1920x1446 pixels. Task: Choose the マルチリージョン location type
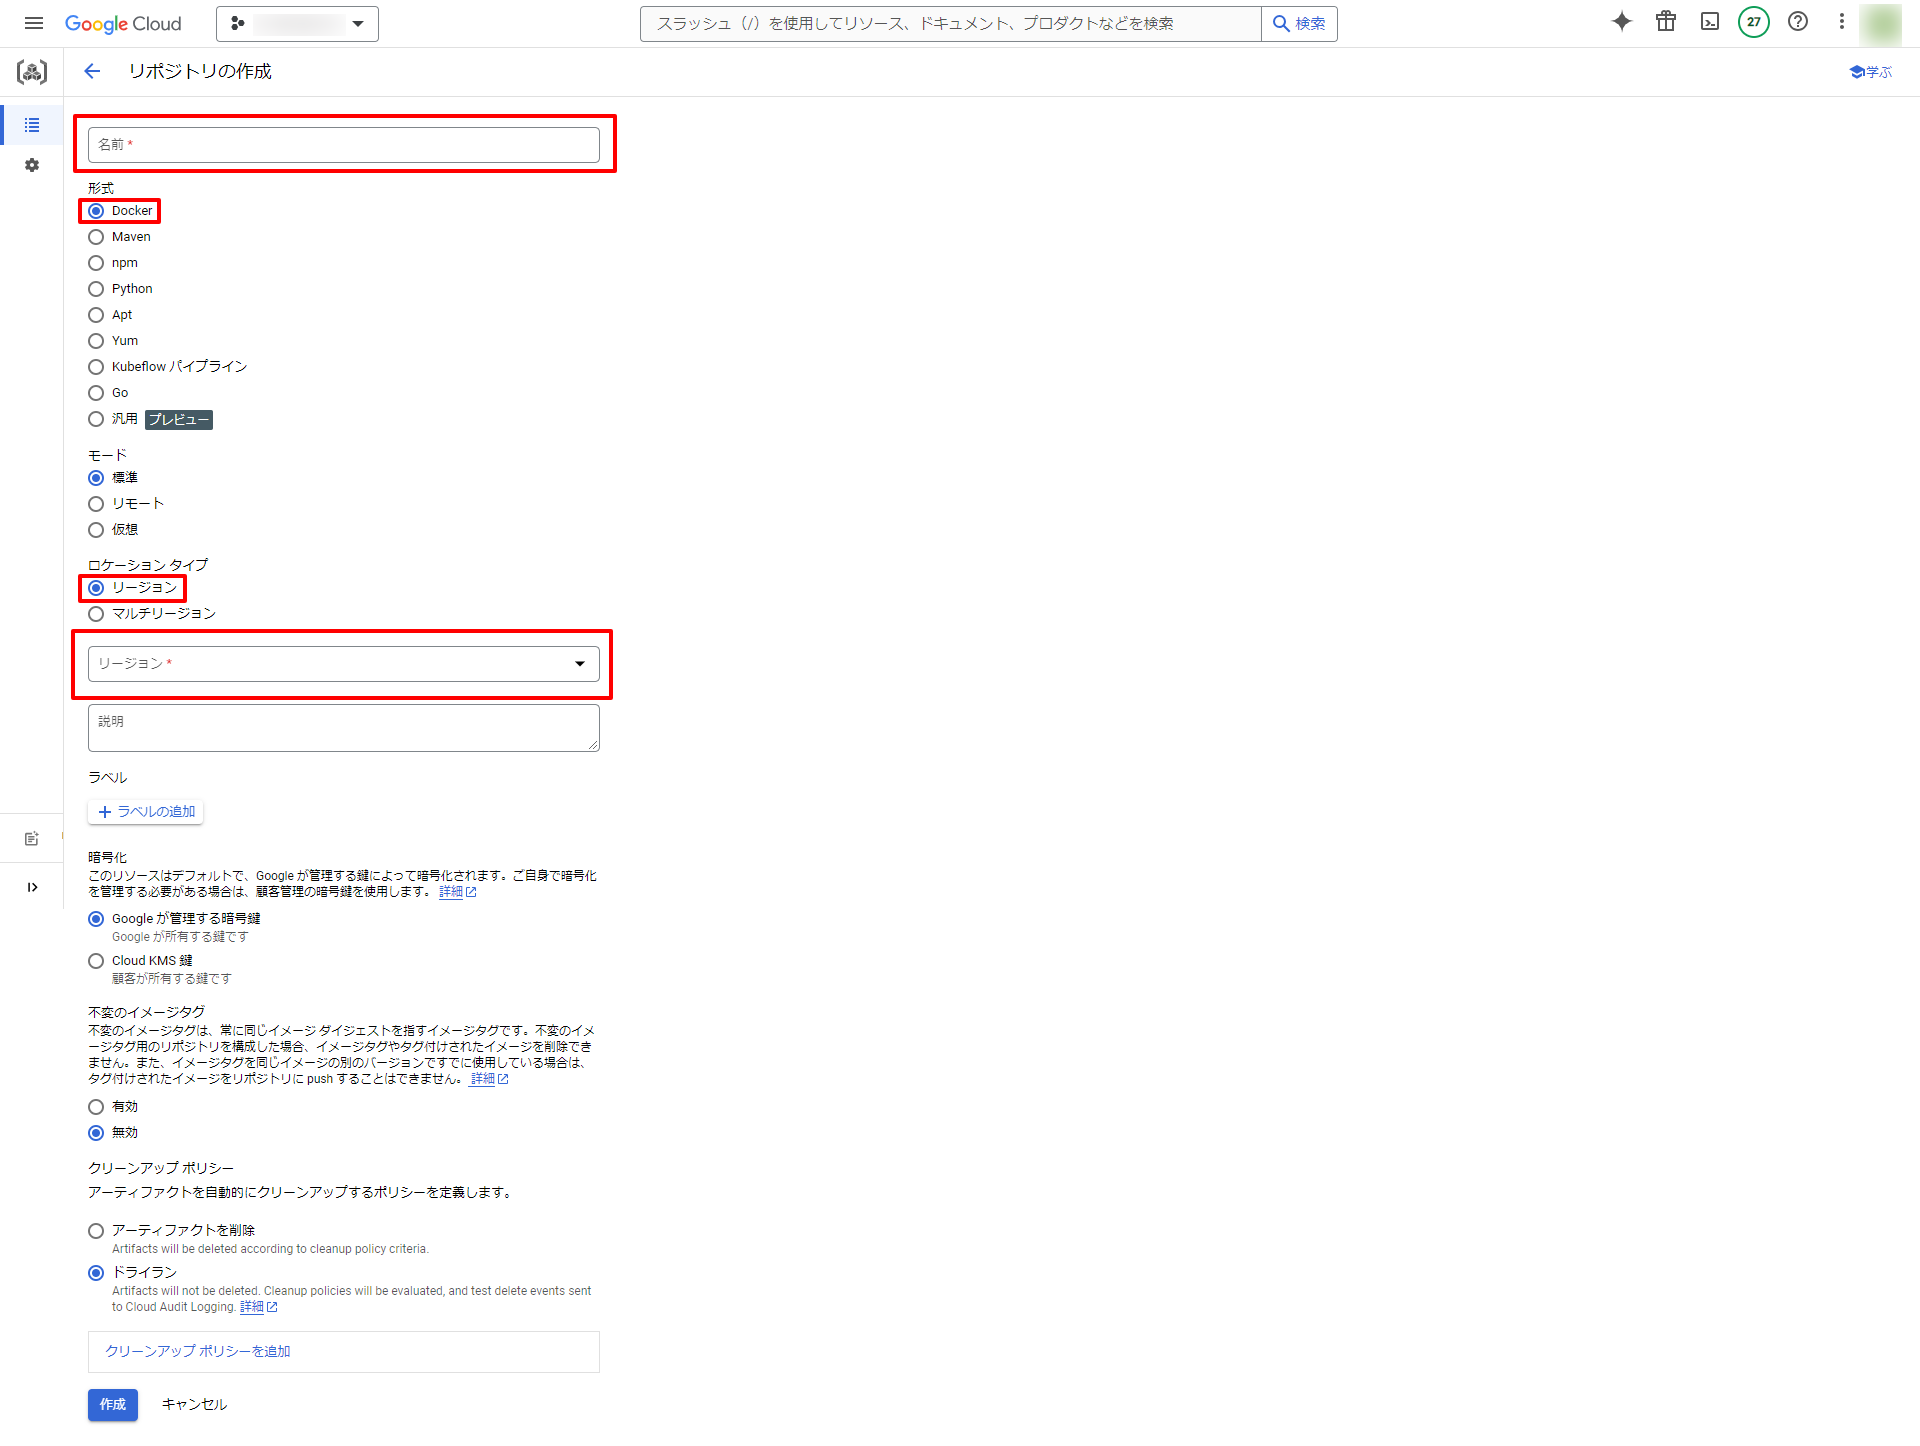point(96,614)
